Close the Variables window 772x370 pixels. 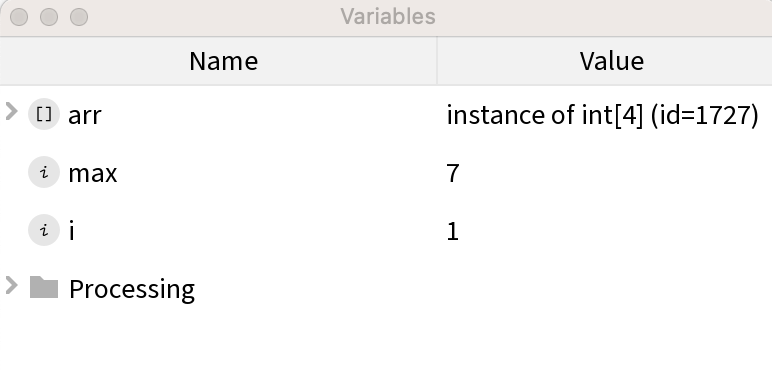tap(19, 17)
